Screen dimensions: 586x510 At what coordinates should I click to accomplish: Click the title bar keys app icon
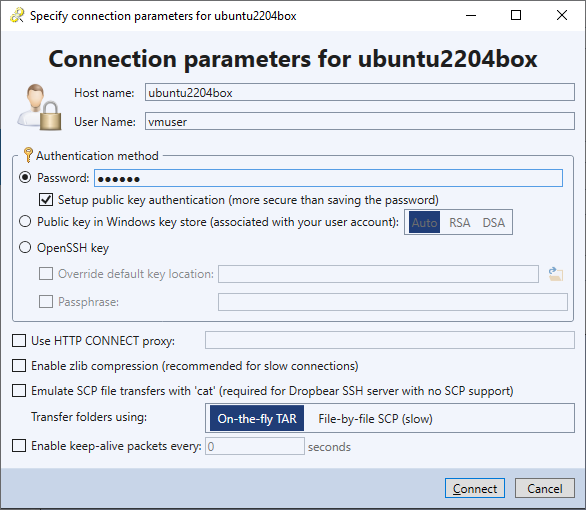[17, 15]
